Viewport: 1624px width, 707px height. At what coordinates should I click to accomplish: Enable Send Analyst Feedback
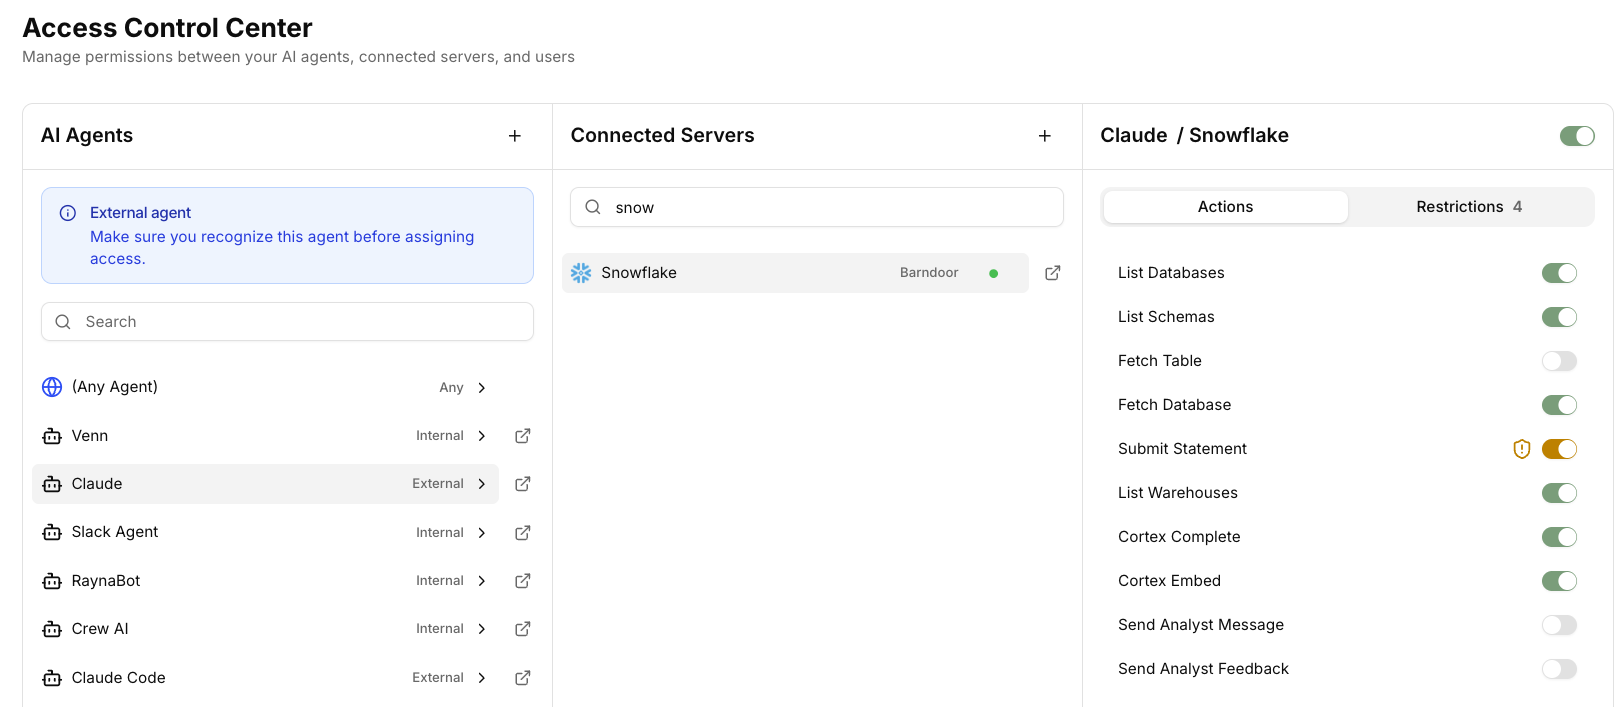point(1559,669)
